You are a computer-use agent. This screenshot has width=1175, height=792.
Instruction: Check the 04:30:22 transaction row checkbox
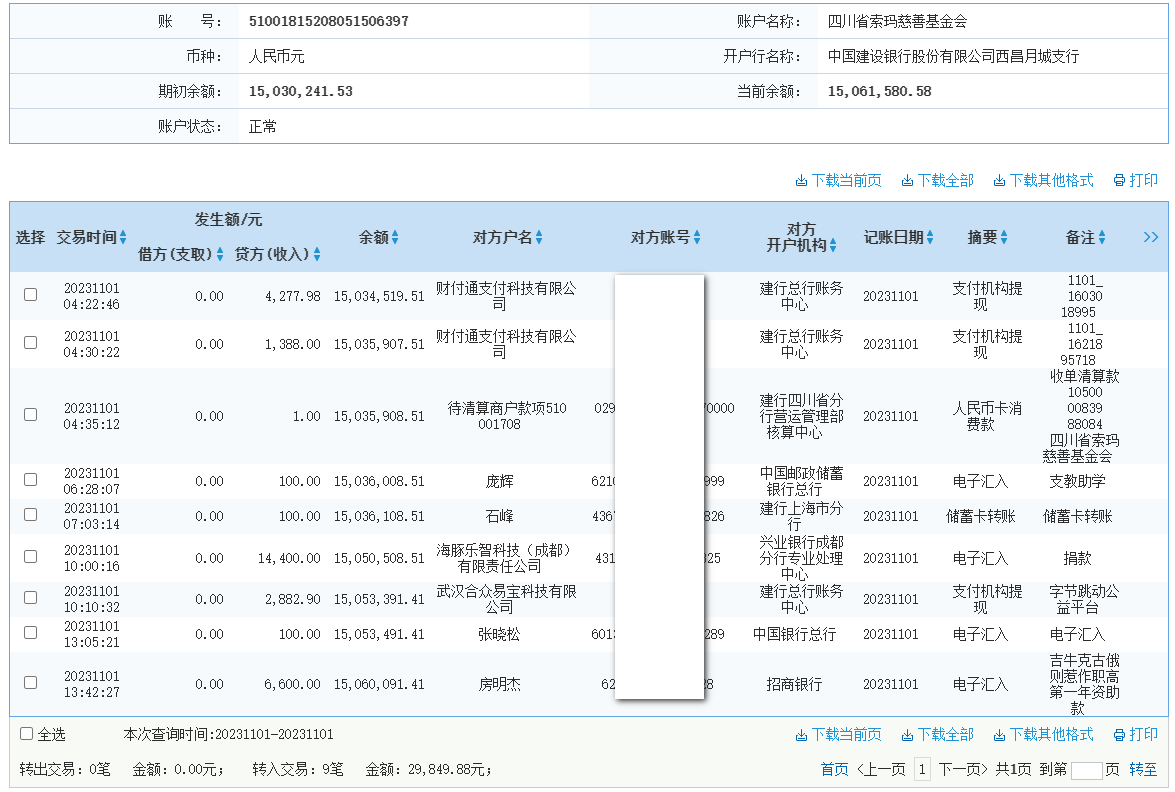(x=31, y=342)
